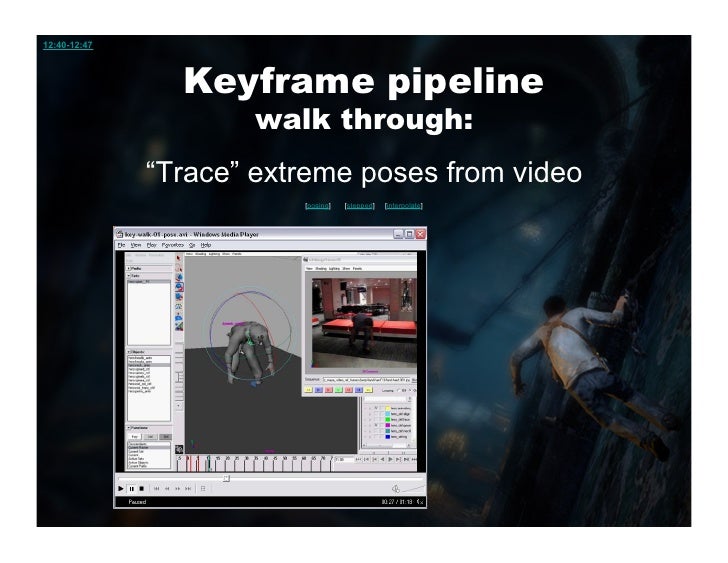
Task: Open the Go menu
Action: coord(192,245)
